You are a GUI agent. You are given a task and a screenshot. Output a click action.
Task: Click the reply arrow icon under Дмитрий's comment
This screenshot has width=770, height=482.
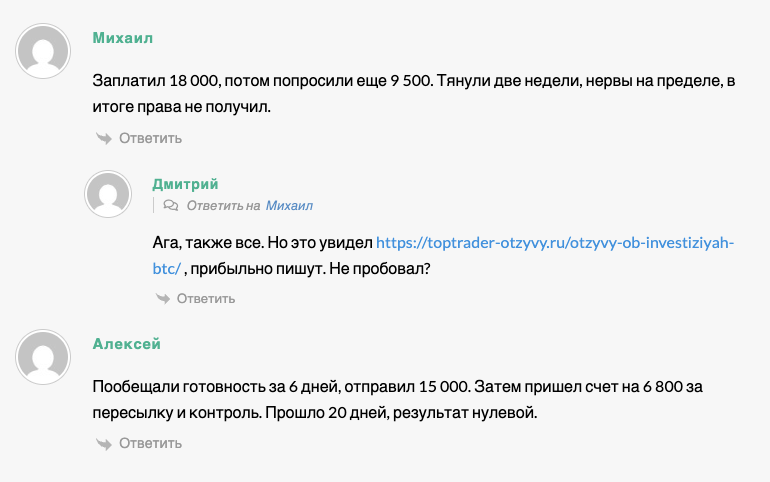(163, 298)
